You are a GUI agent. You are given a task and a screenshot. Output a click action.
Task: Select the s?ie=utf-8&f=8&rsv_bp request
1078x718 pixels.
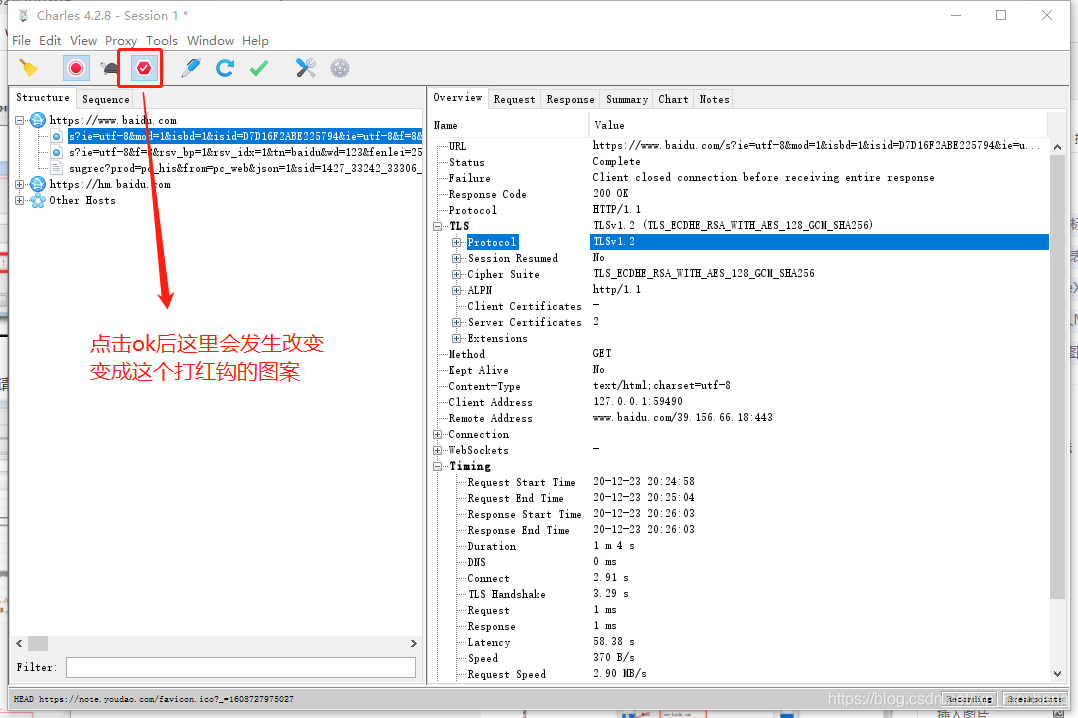pyautogui.click(x=245, y=152)
